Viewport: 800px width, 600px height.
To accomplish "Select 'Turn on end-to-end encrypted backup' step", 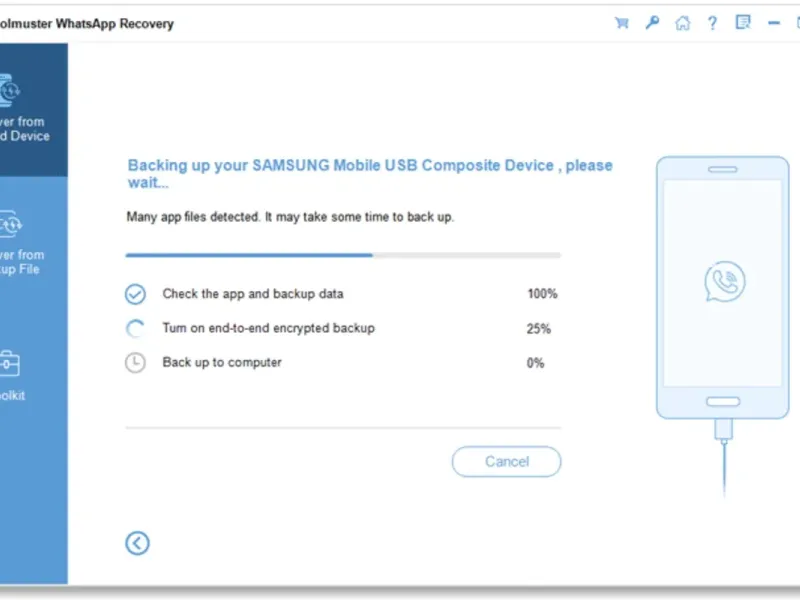I will point(268,328).
